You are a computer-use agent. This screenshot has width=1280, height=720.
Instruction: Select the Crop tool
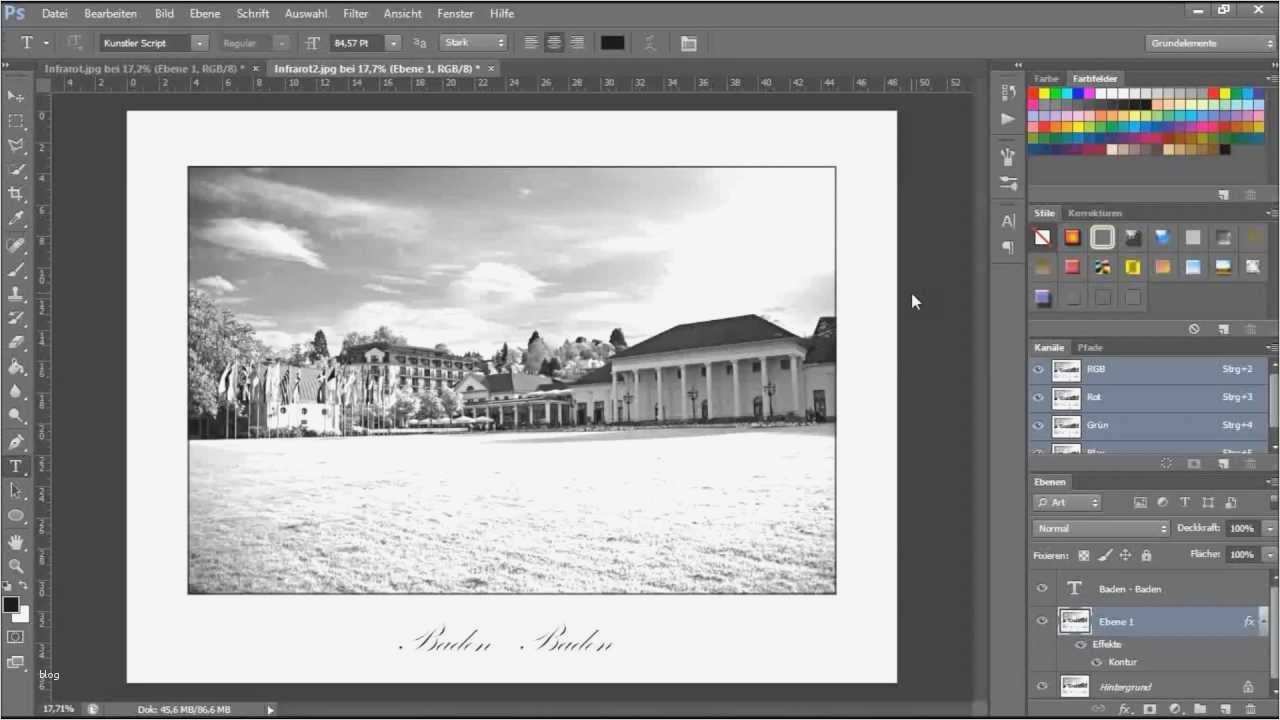click(x=16, y=195)
